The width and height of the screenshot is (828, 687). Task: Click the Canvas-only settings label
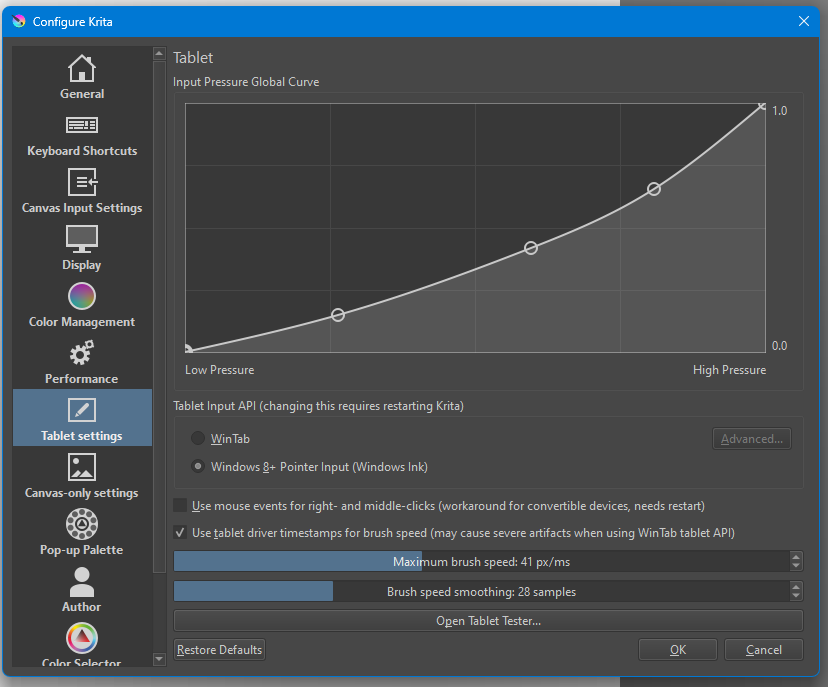81,493
